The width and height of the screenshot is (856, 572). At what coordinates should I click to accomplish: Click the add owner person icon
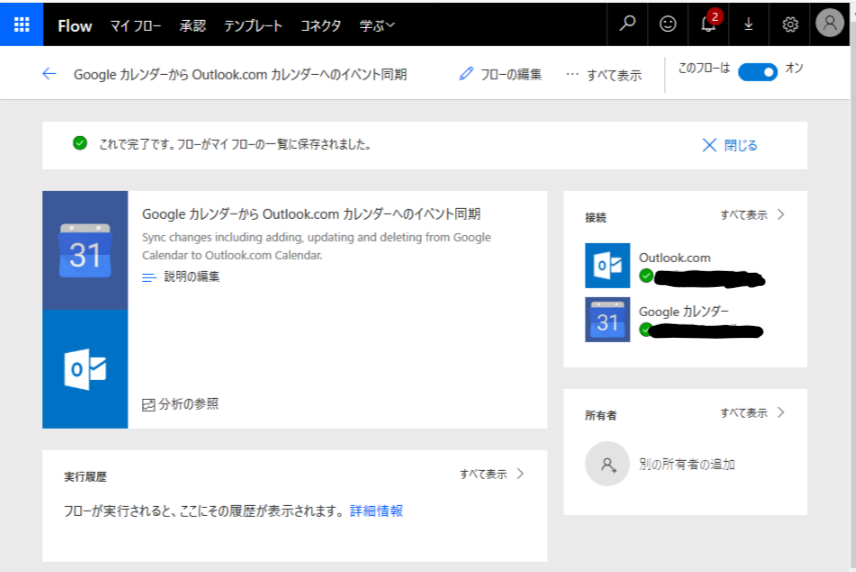tap(607, 464)
